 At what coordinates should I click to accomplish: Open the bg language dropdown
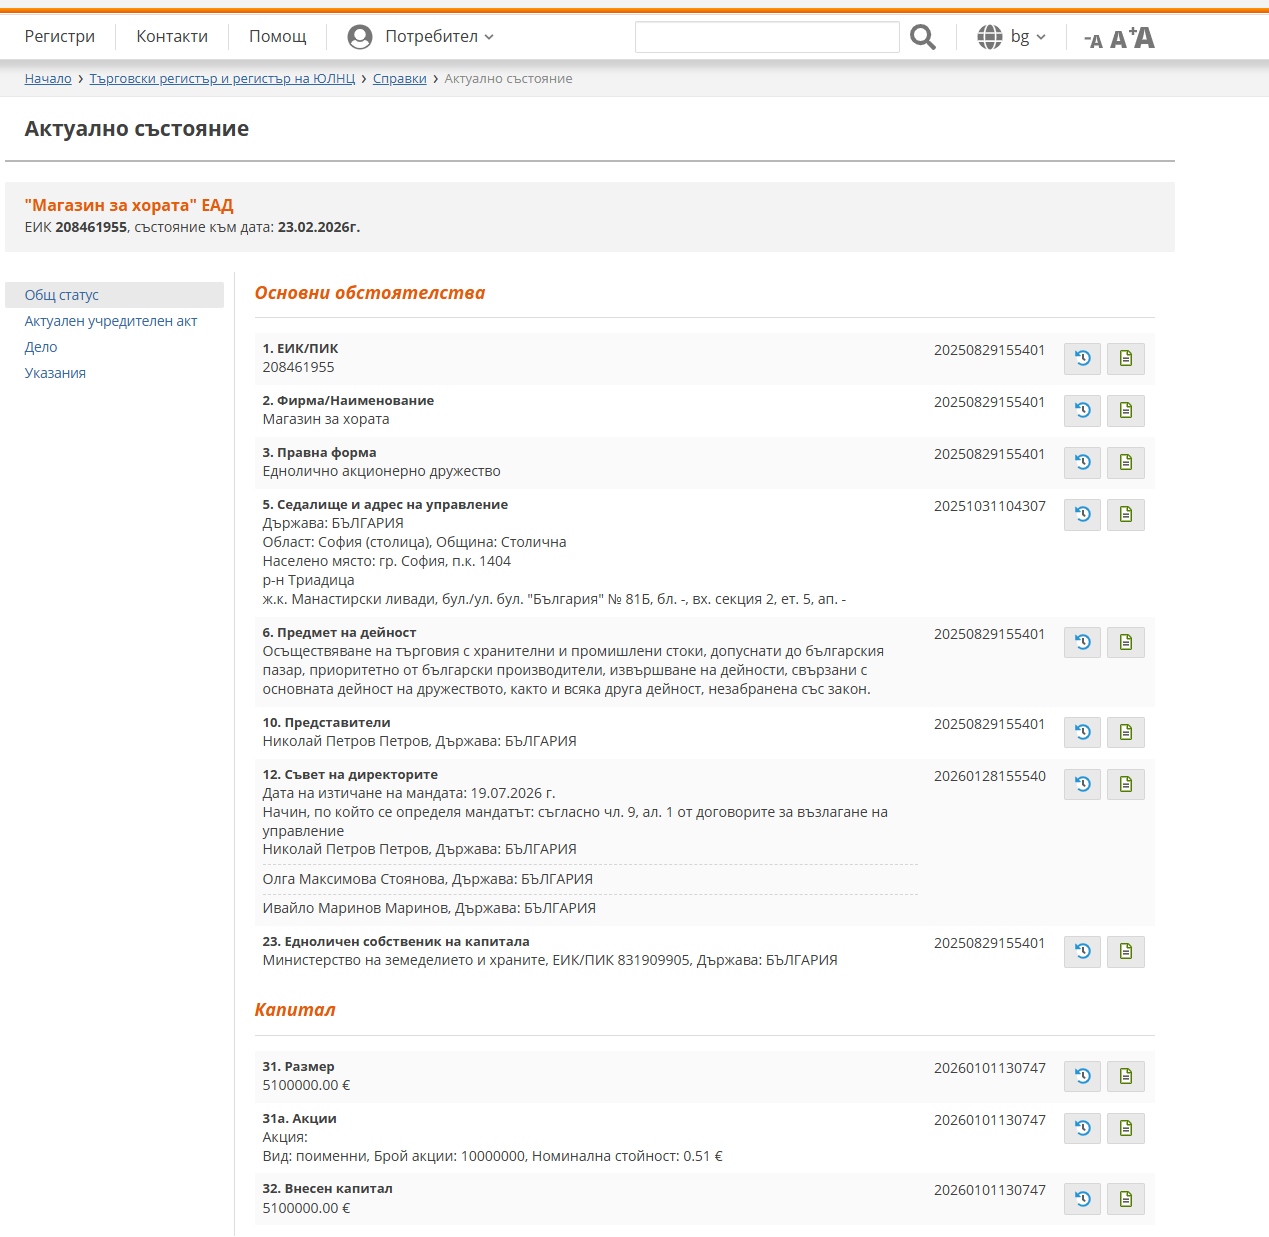pyautogui.click(x=1012, y=37)
